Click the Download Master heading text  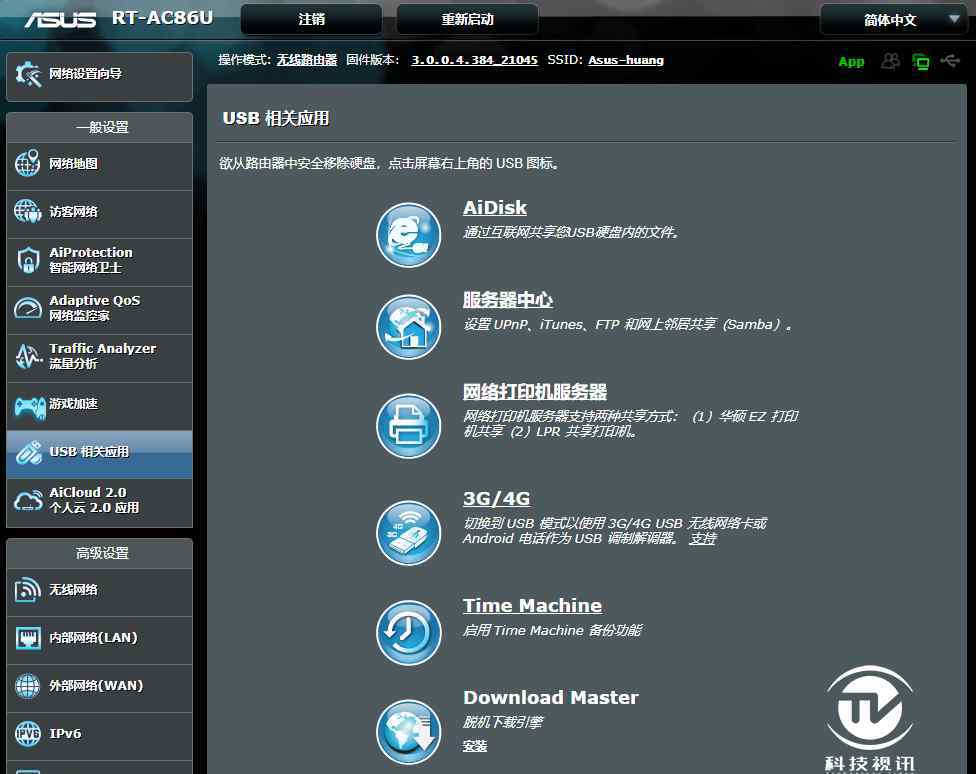tap(551, 697)
